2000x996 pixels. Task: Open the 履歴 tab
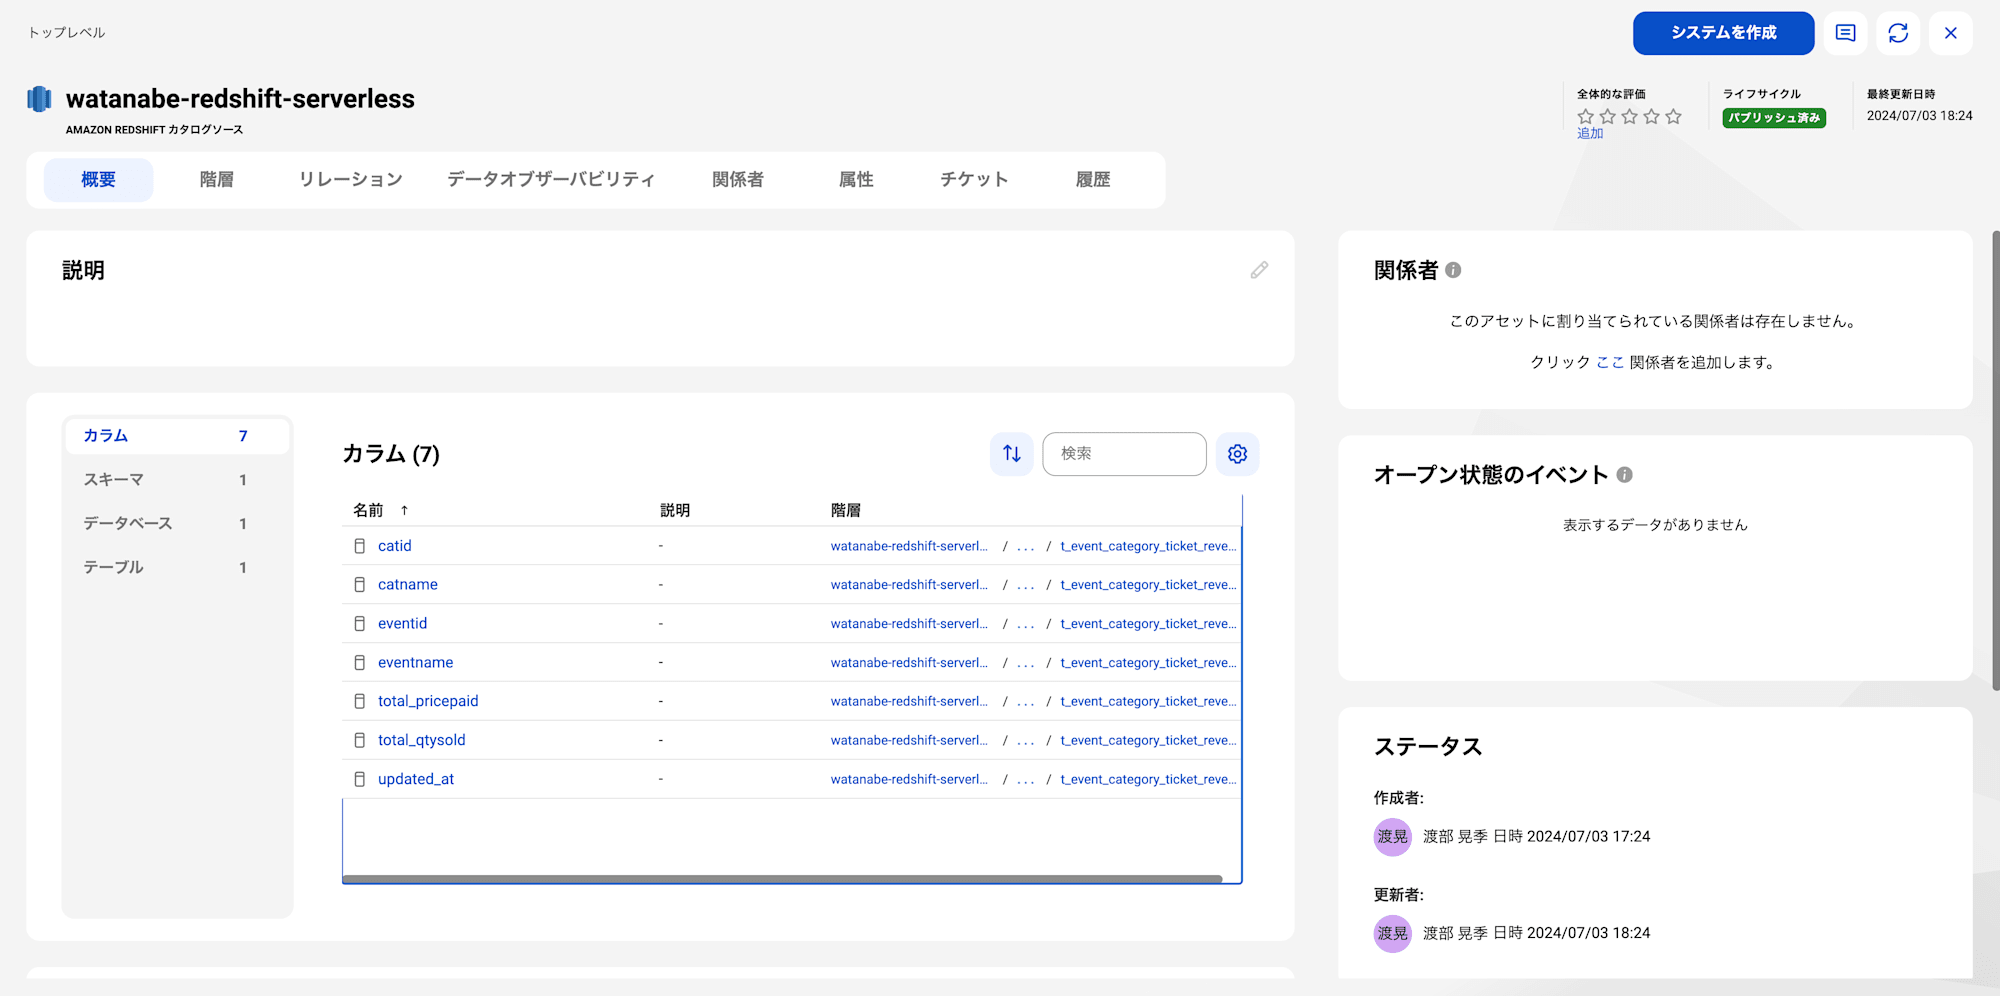coord(1093,180)
